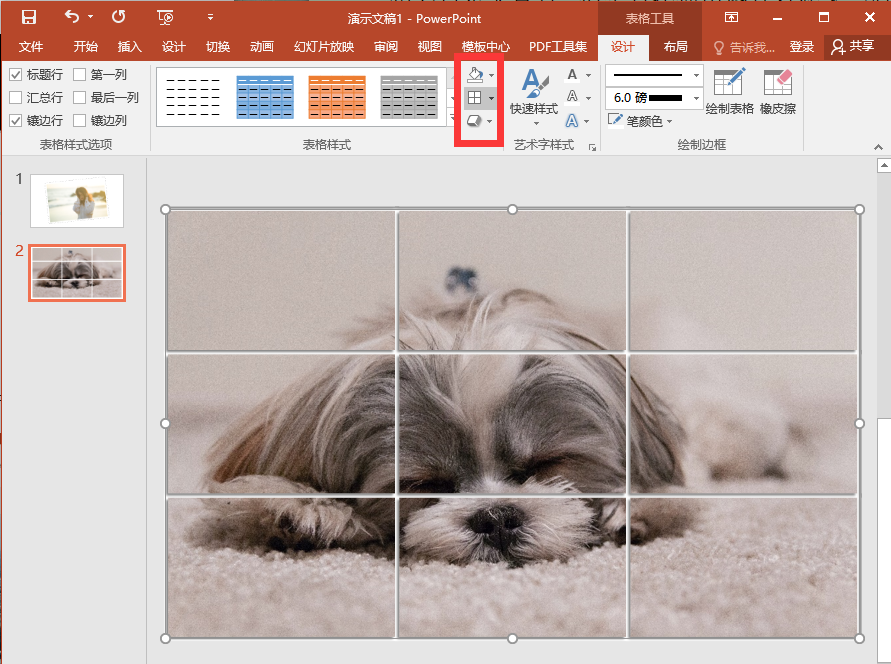Open Undo history dropdown arrow
This screenshot has width=891, height=664.
90,17
